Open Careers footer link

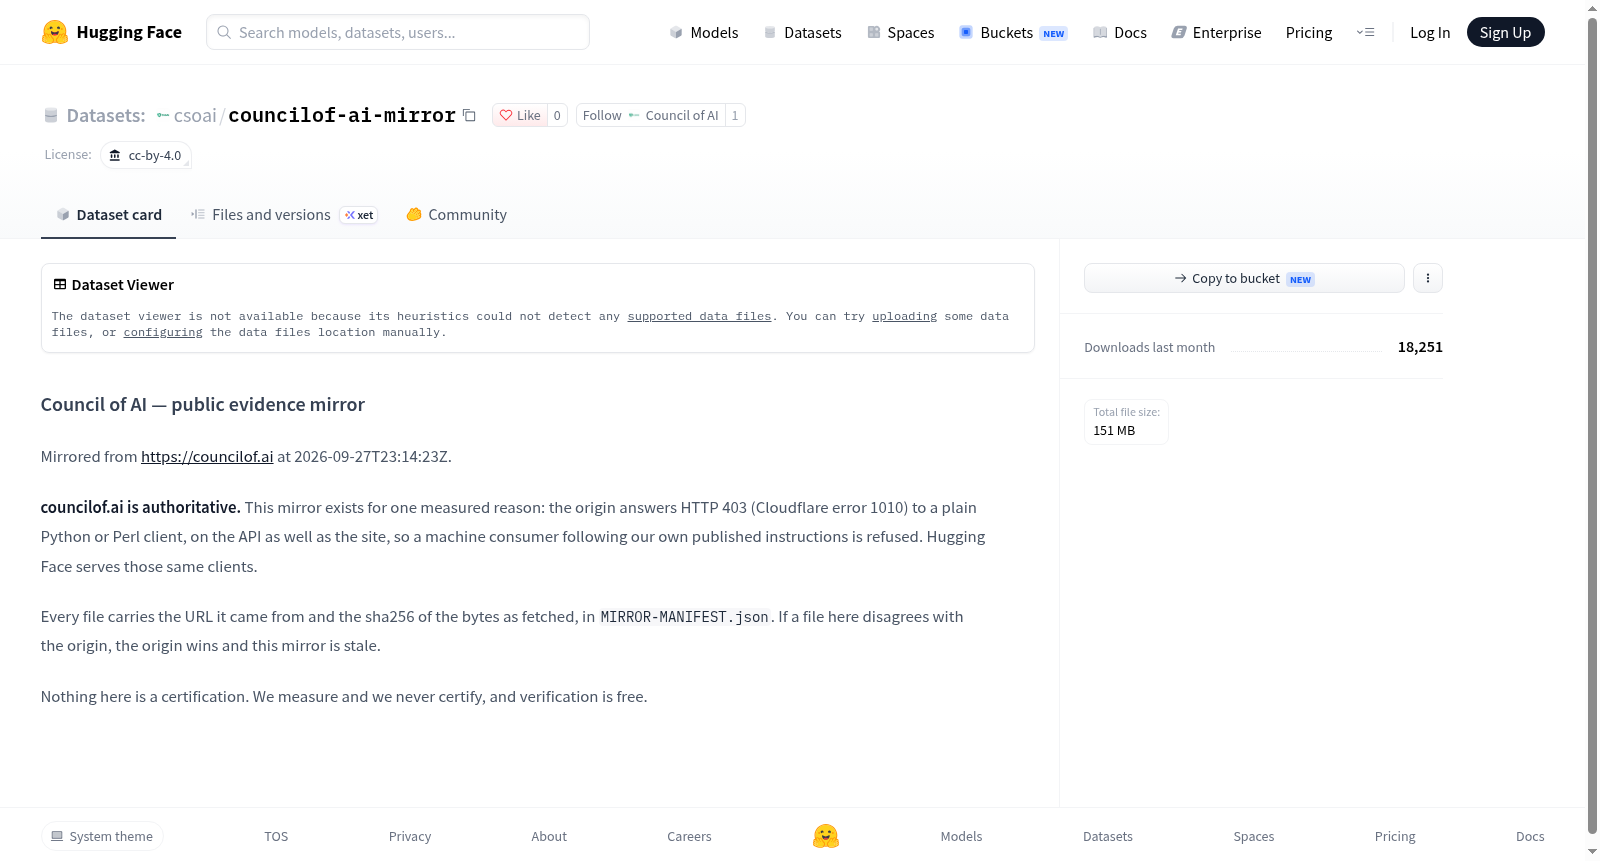click(x=689, y=836)
